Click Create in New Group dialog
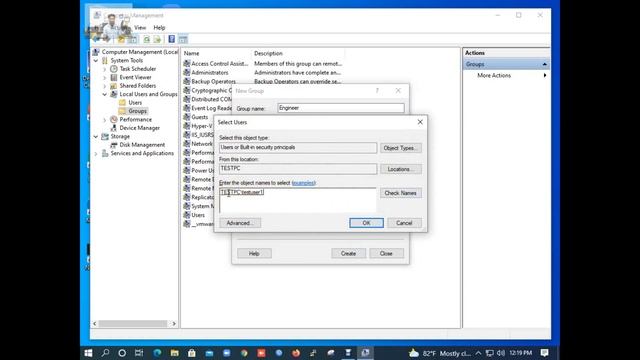The height and width of the screenshot is (360, 640). coord(348,253)
